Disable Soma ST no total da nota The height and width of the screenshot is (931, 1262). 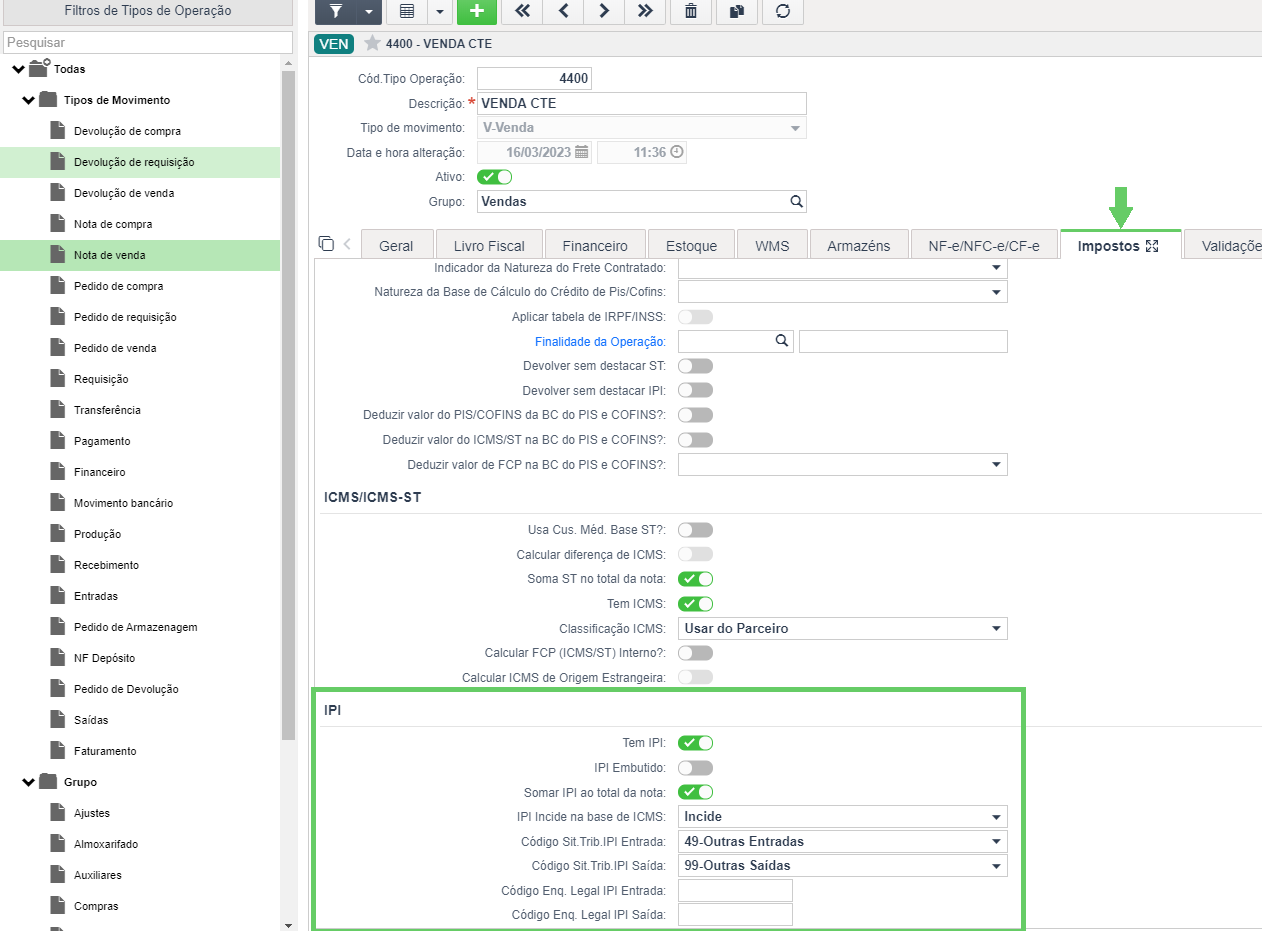pyautogui.click(x=695, y=579)
